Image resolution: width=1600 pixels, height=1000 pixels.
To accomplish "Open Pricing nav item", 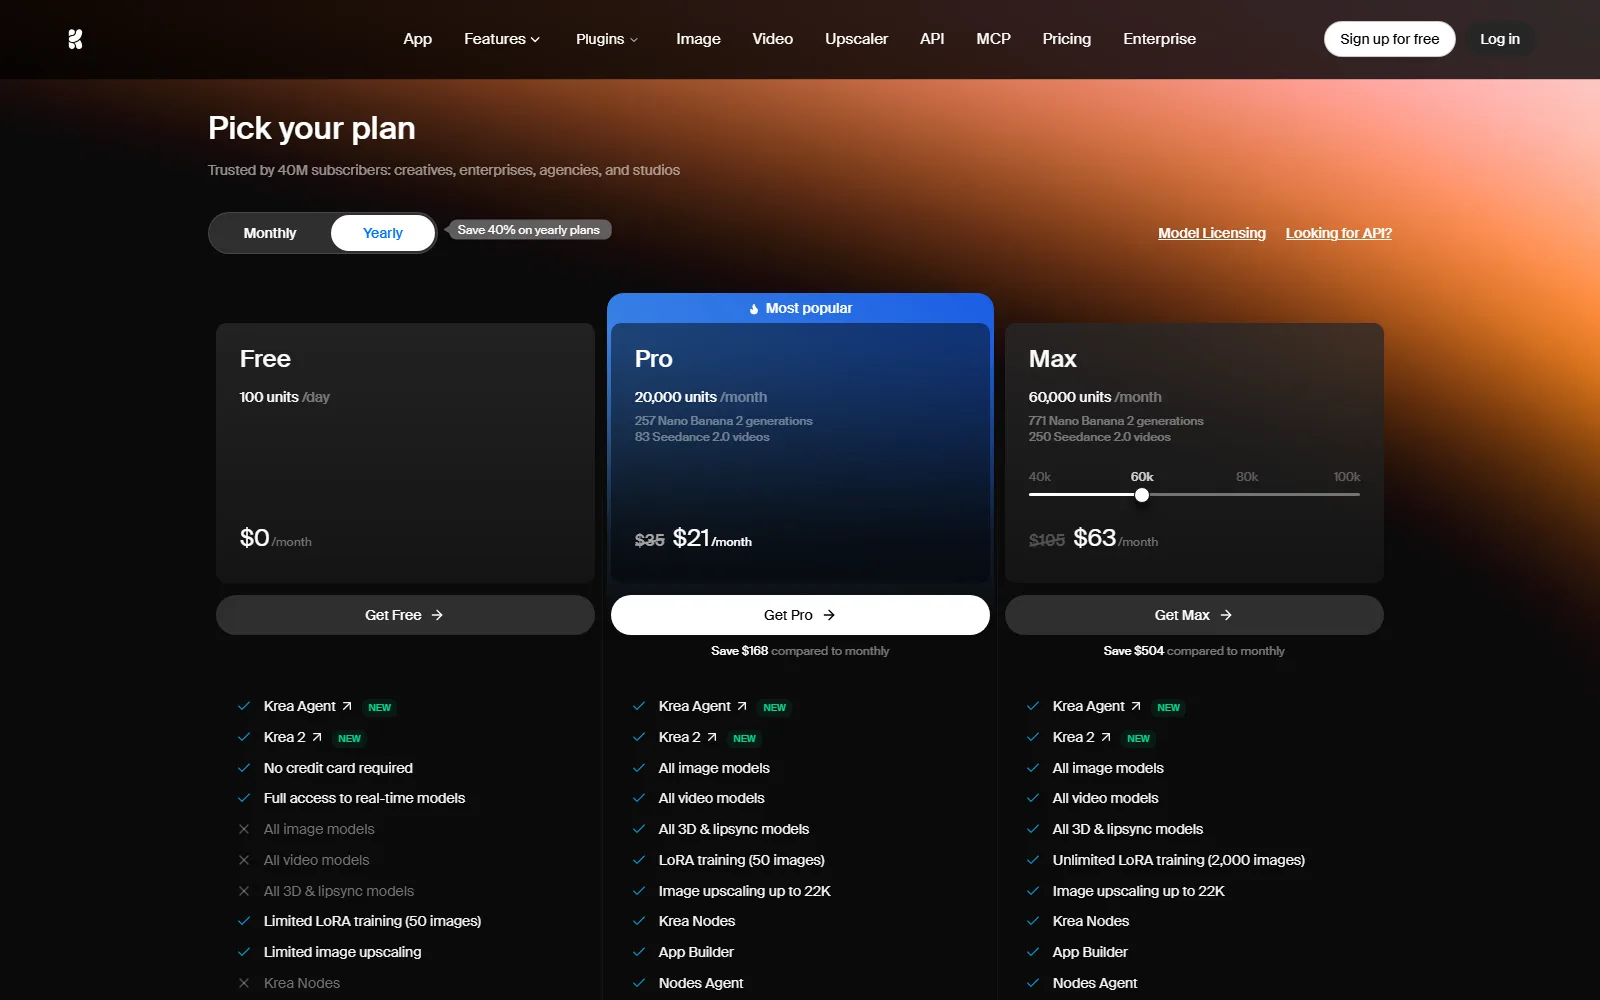I will click(x=1067, y=39).
